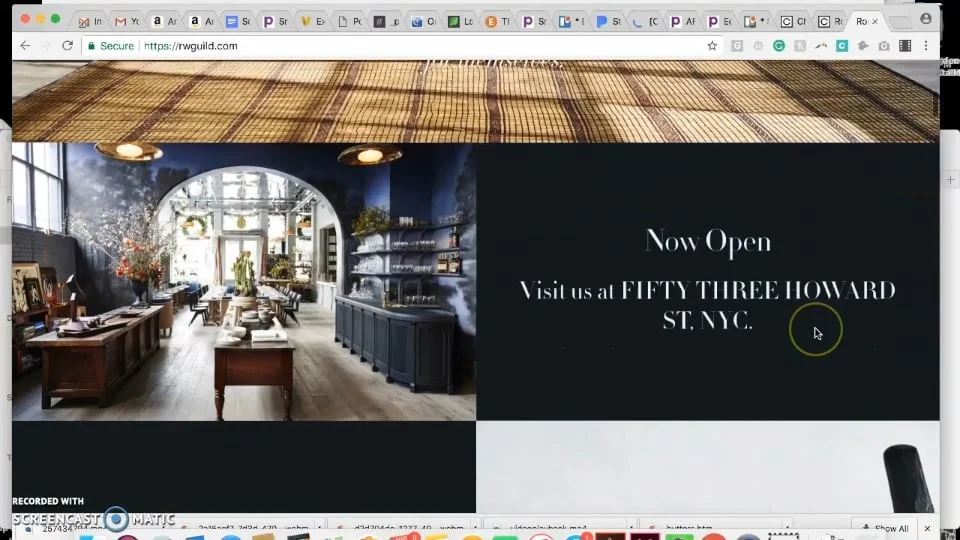Click the gray G extension icon
The width and height of the screenshot is (960, 540).
(x=737, y=46)
